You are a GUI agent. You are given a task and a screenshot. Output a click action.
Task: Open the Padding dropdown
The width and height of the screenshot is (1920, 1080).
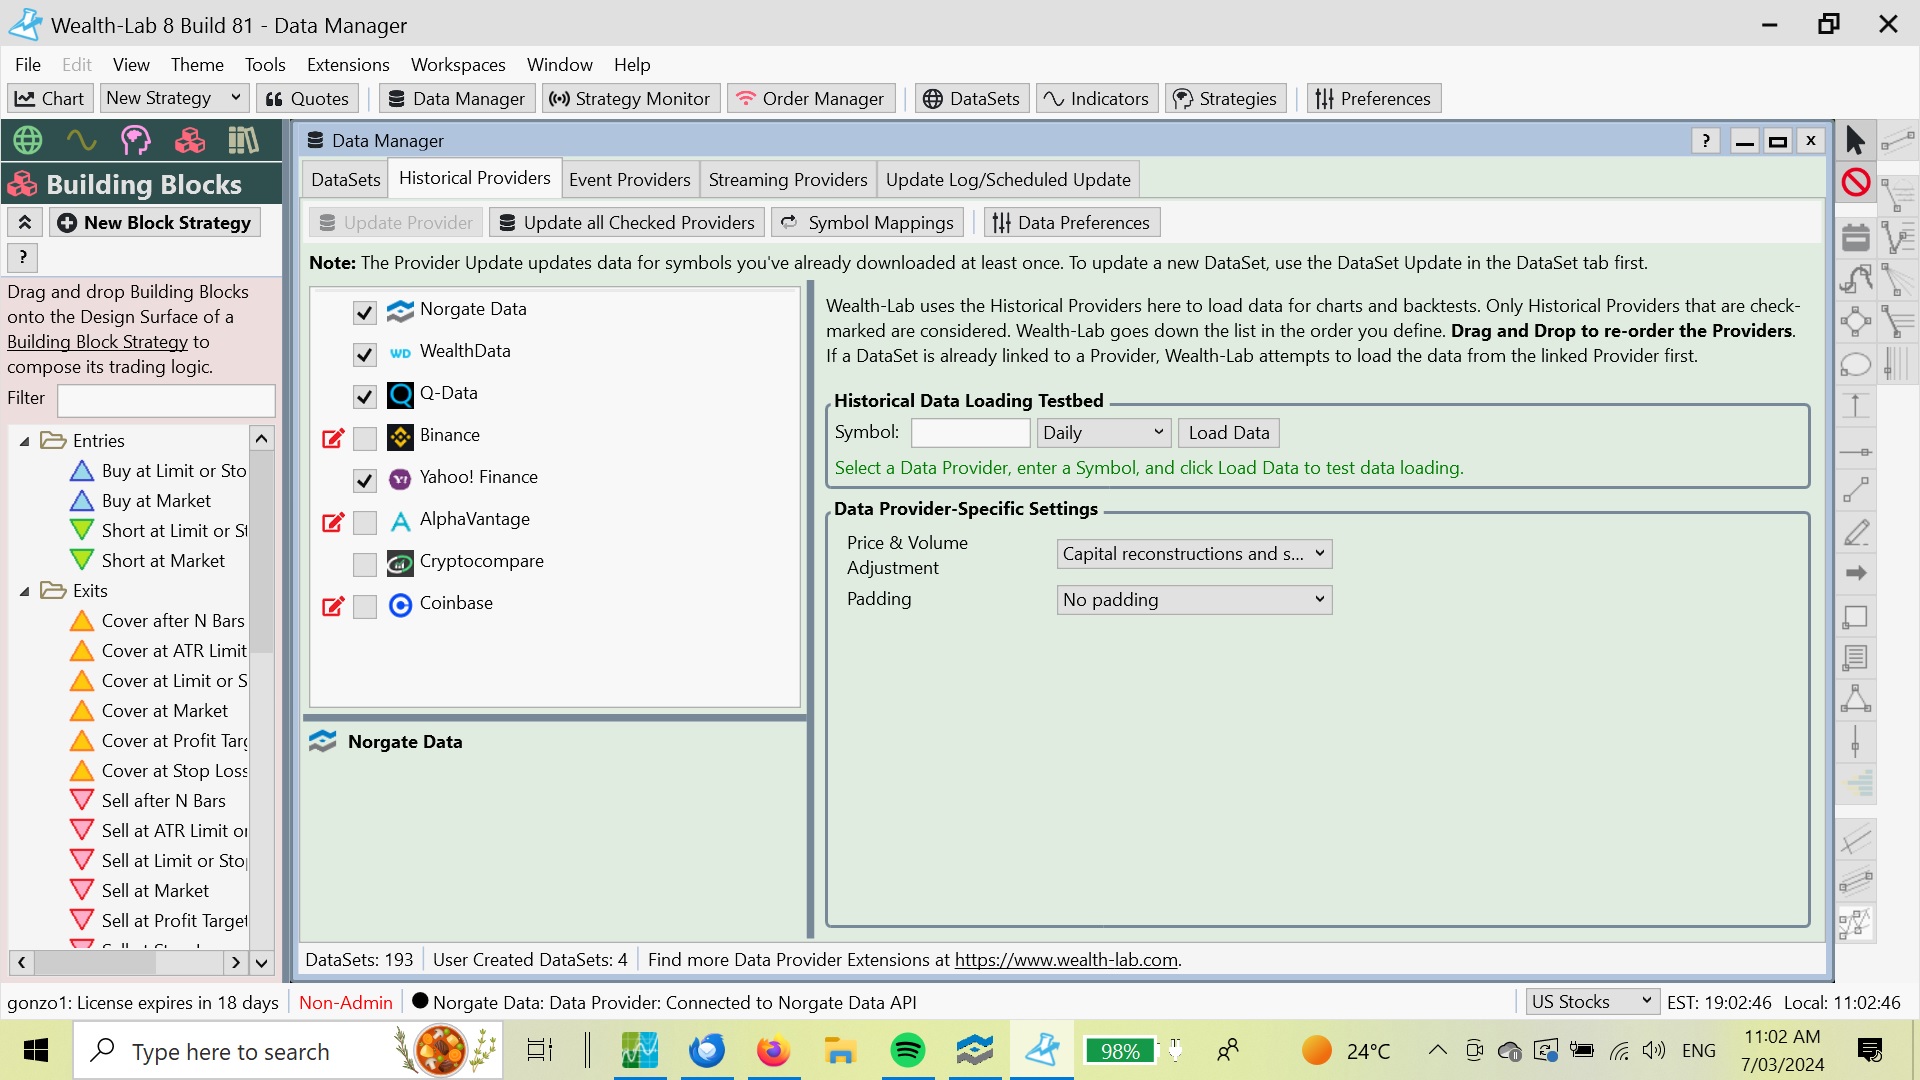(1194, 600)
